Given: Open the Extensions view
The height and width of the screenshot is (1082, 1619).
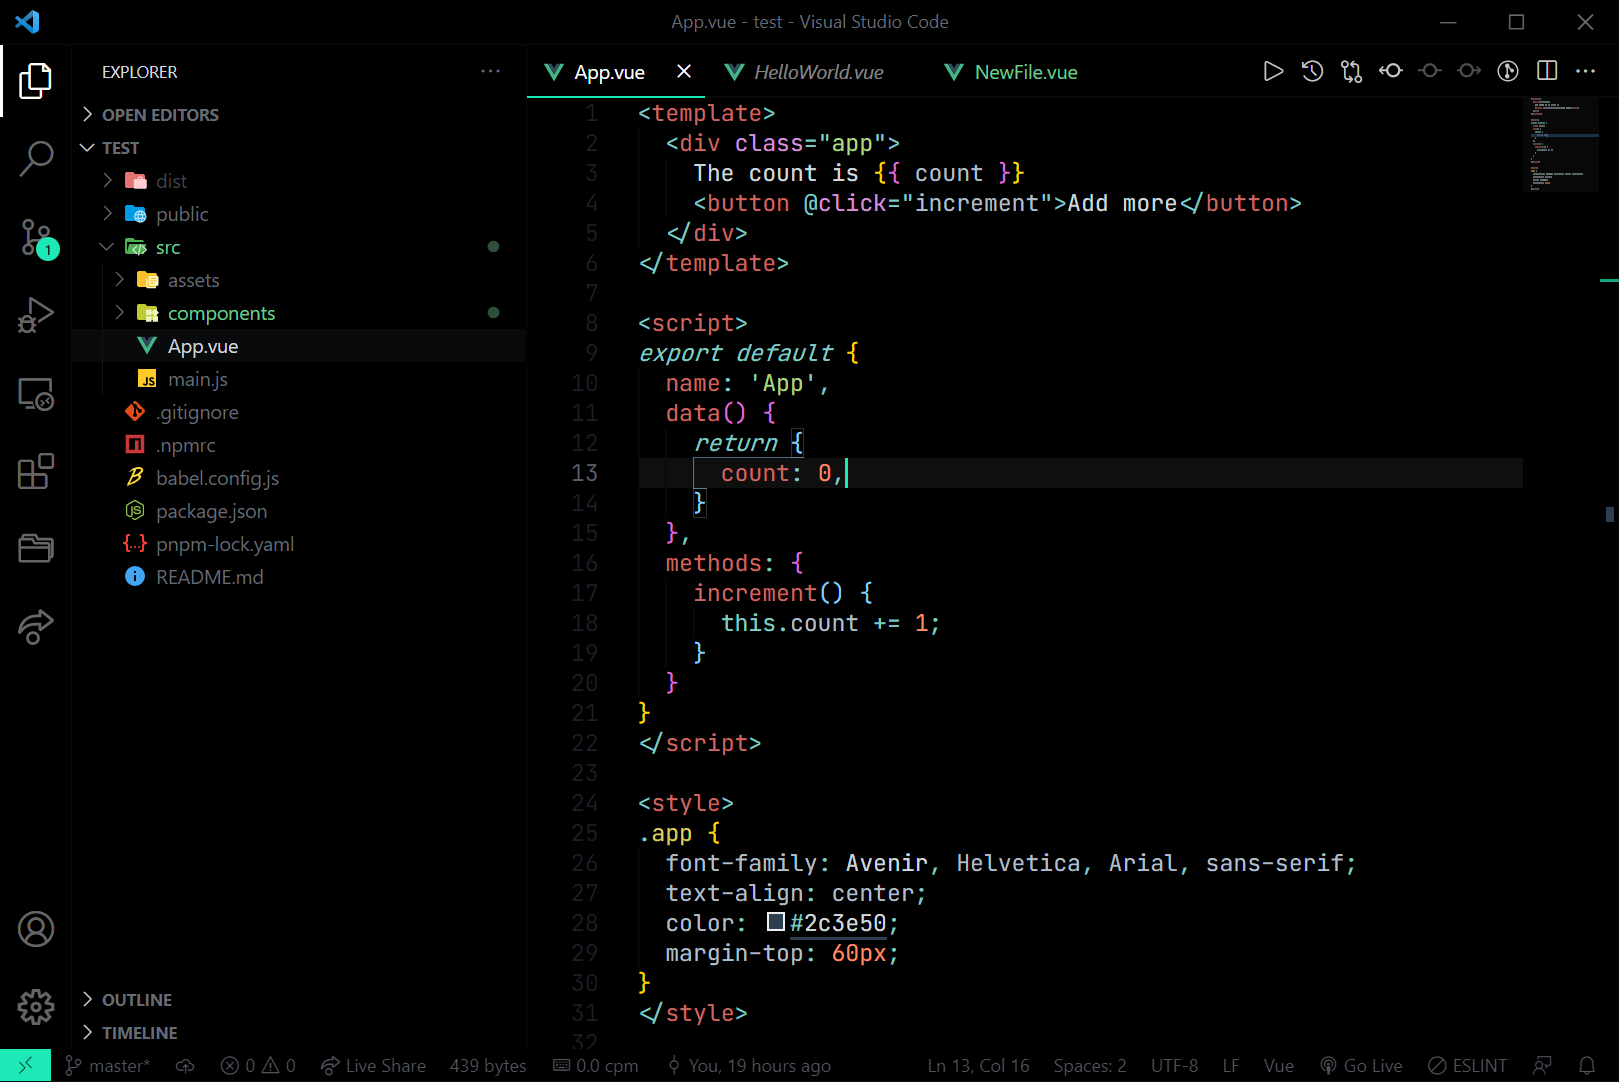Looking at the screenshot, I should point(36,471).
